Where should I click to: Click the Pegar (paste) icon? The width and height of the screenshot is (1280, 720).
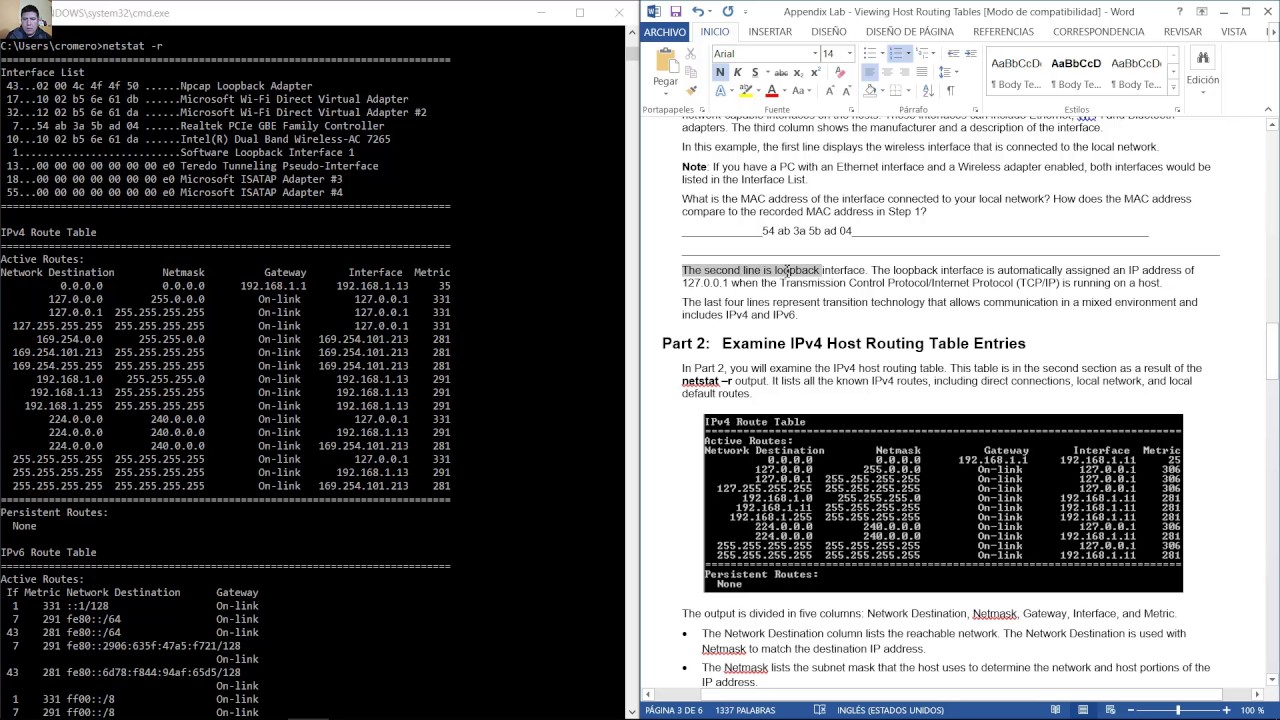(665, 62)
